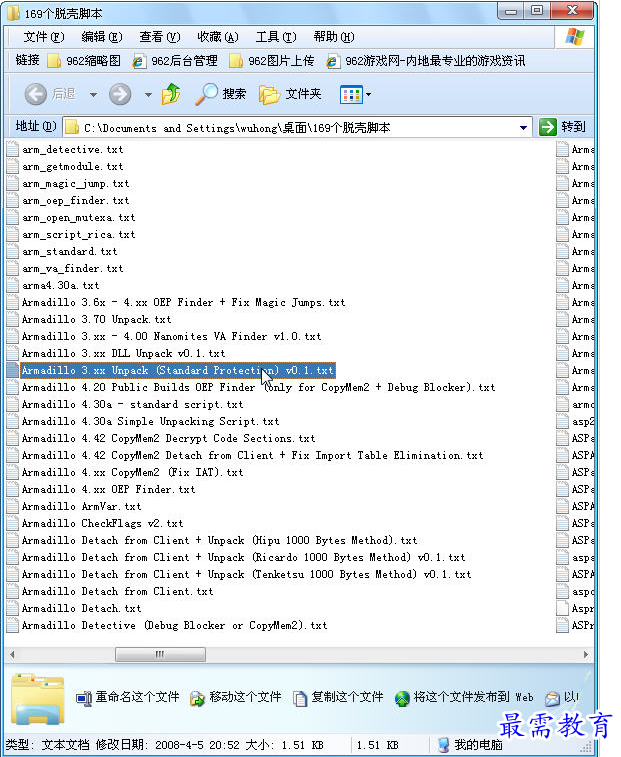Click the file icon of Armadillo Detach.txt
The height and width of the screenshot is (757, 621).
point(13,608)
